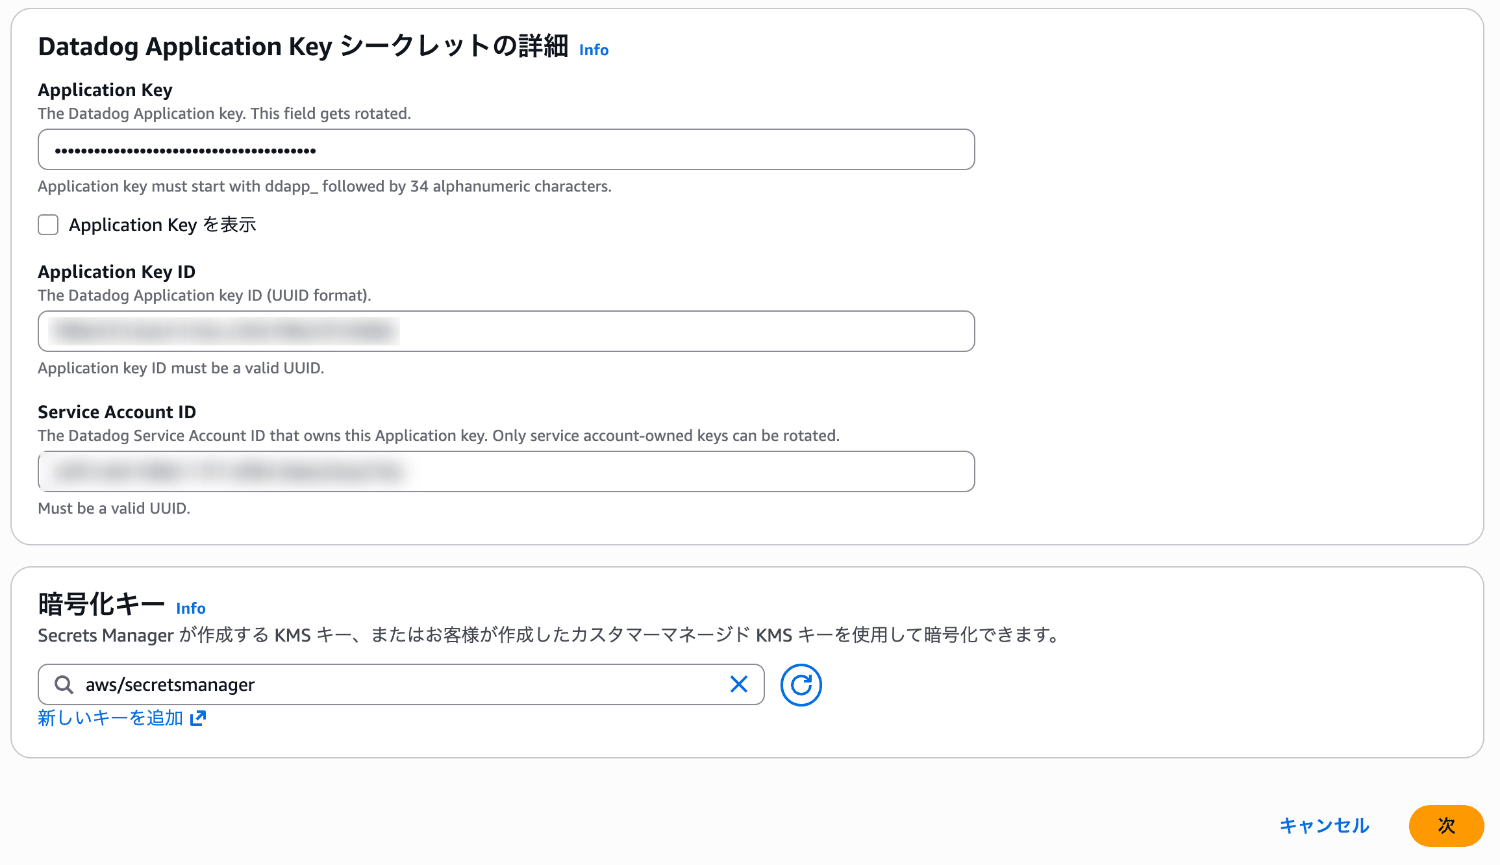Open the external link icon beside 新しいキーを追加
This screenshot has width=1500, height=865.
[x=198, y=718]
